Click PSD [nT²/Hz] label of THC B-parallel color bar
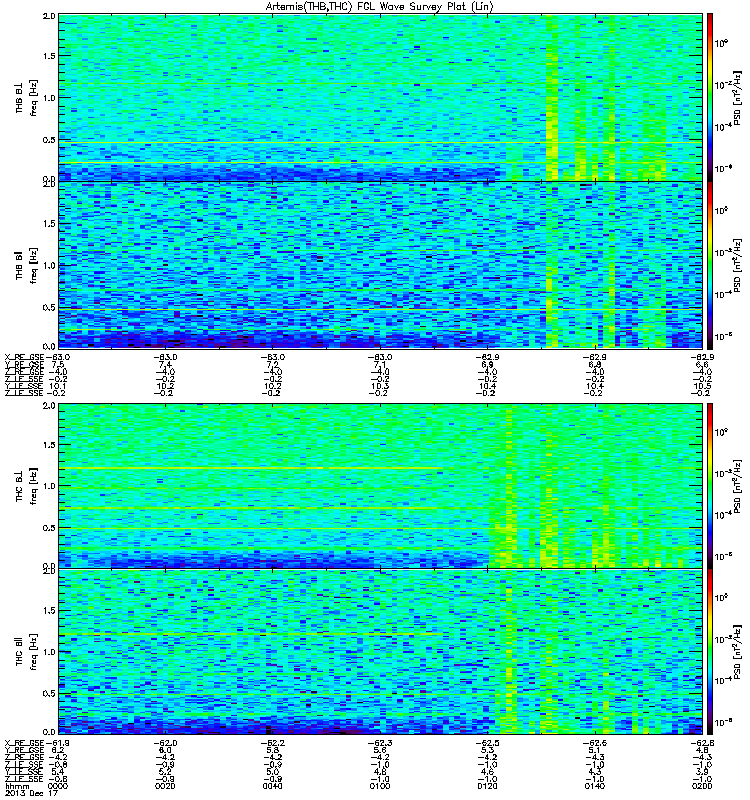 tap(737, 652)
